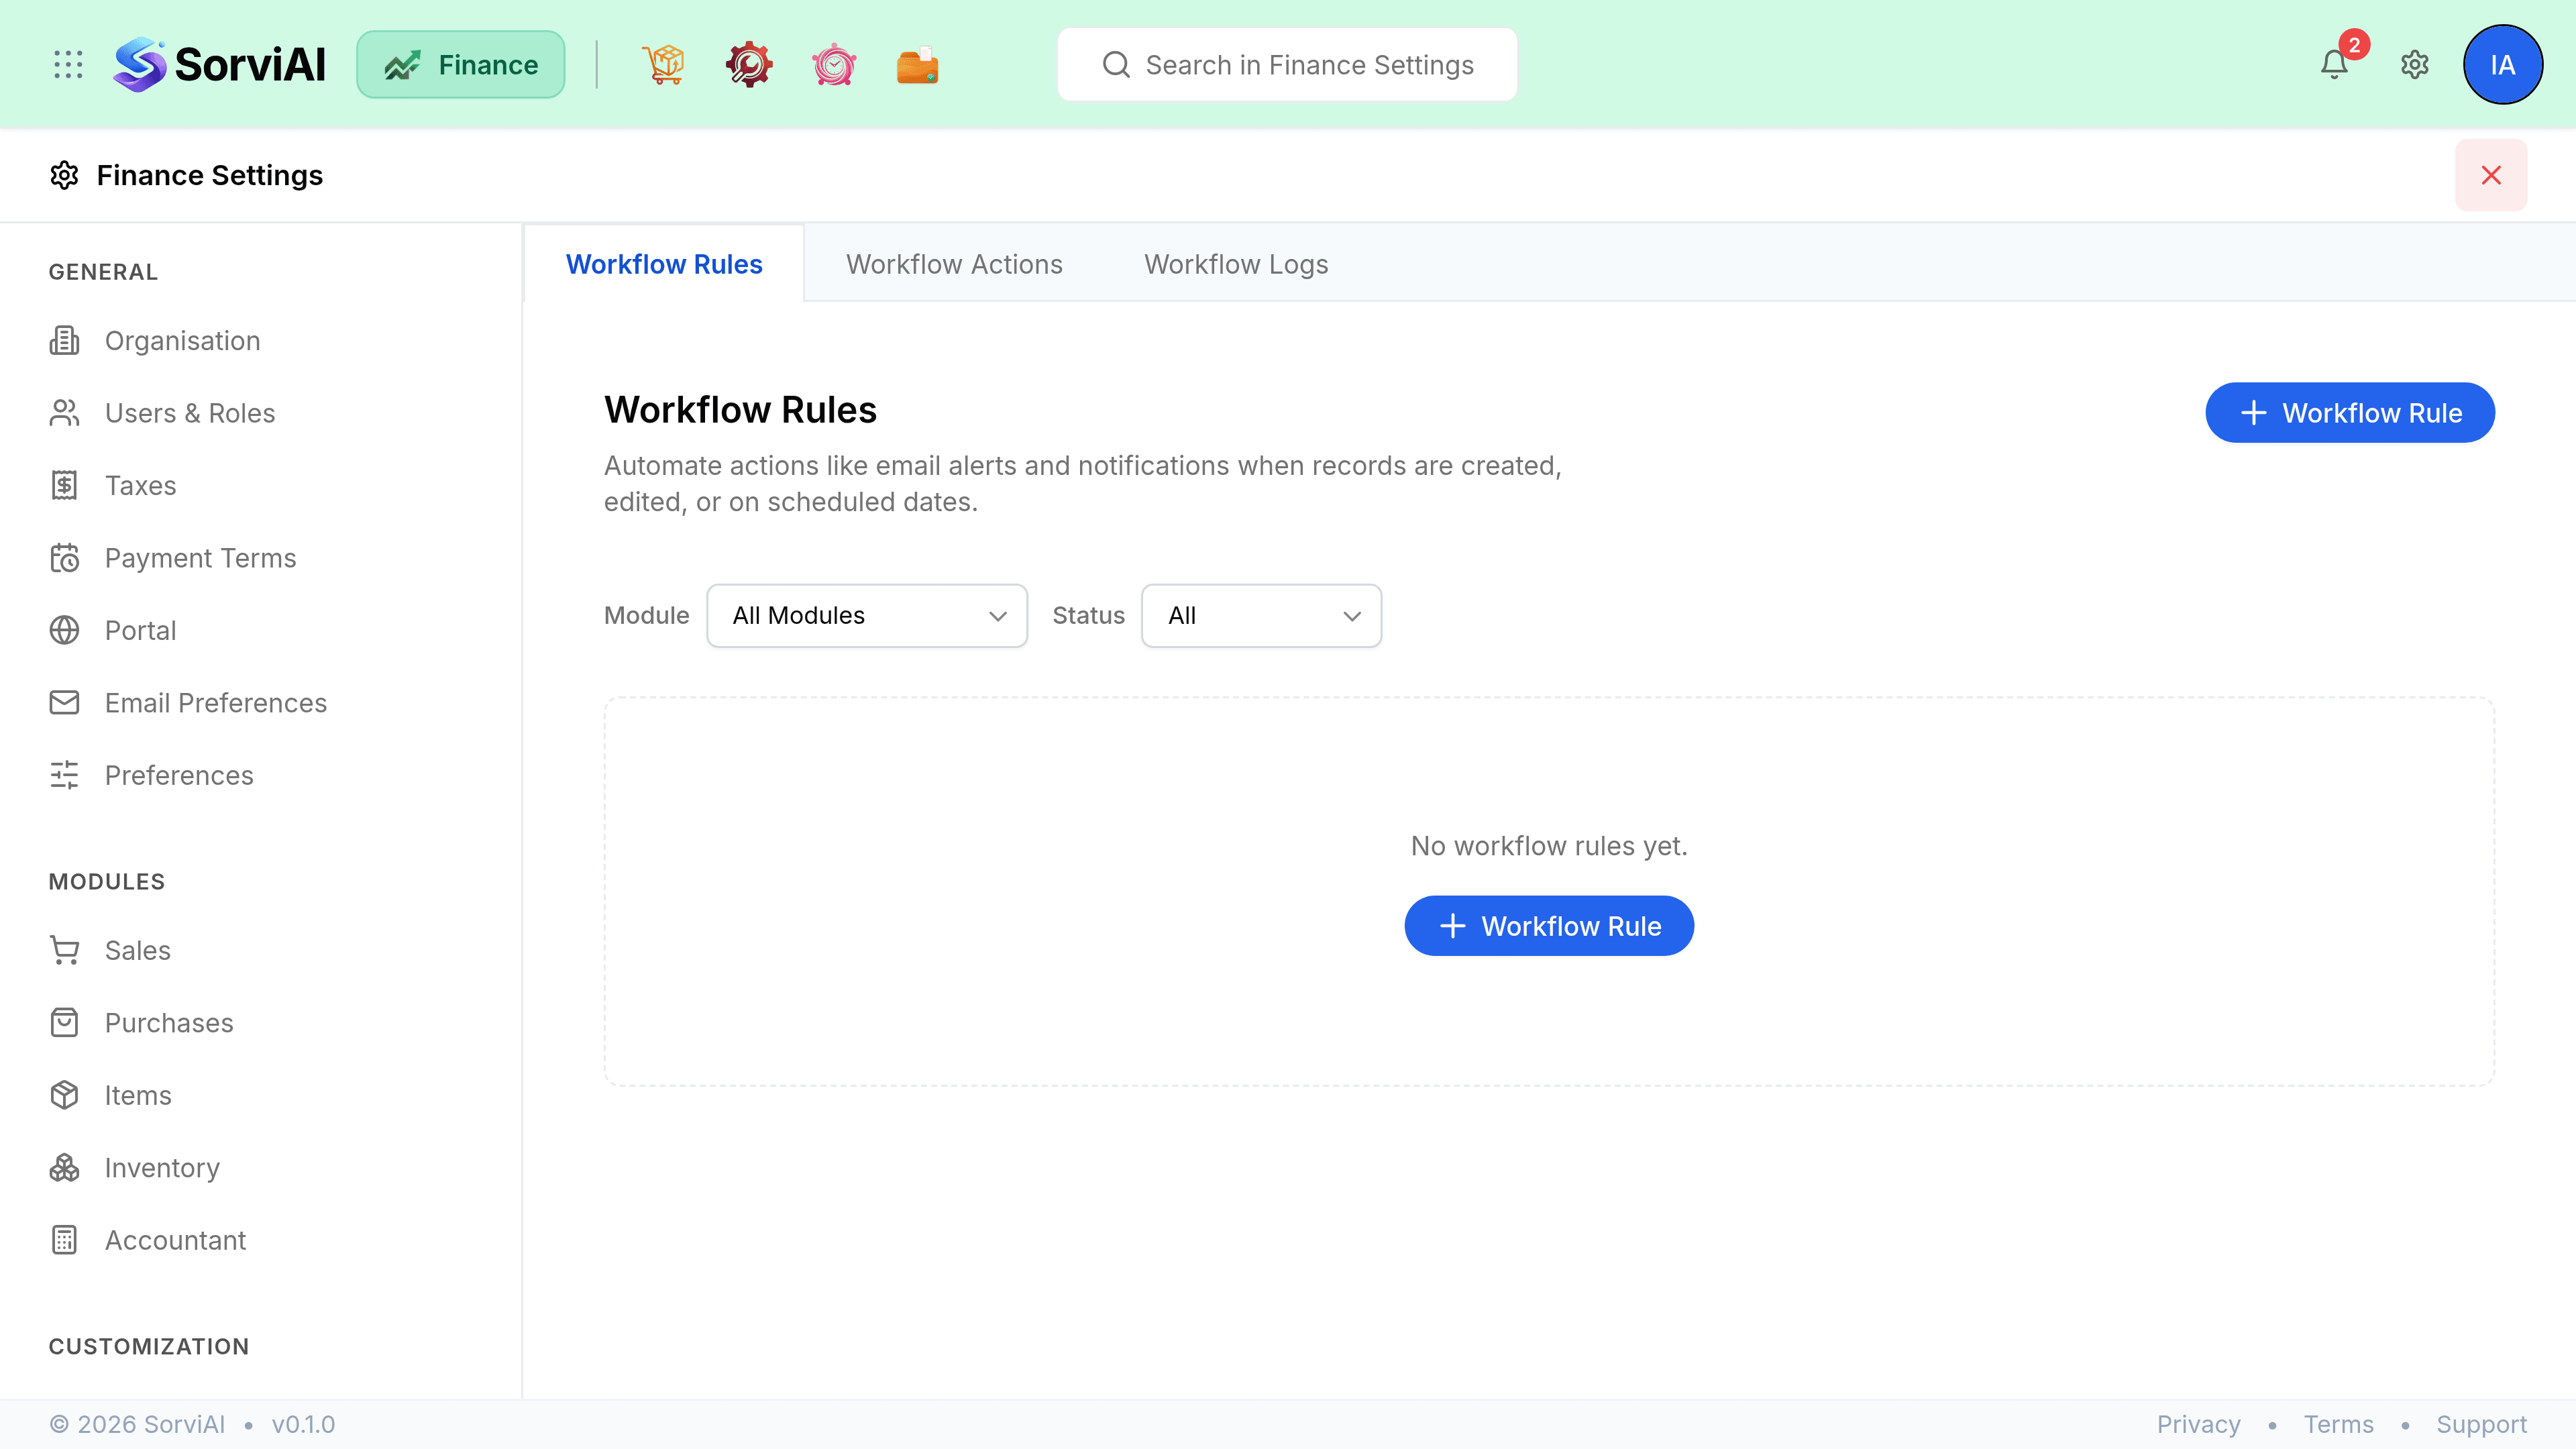Open the top bar settings gear

2415,65
